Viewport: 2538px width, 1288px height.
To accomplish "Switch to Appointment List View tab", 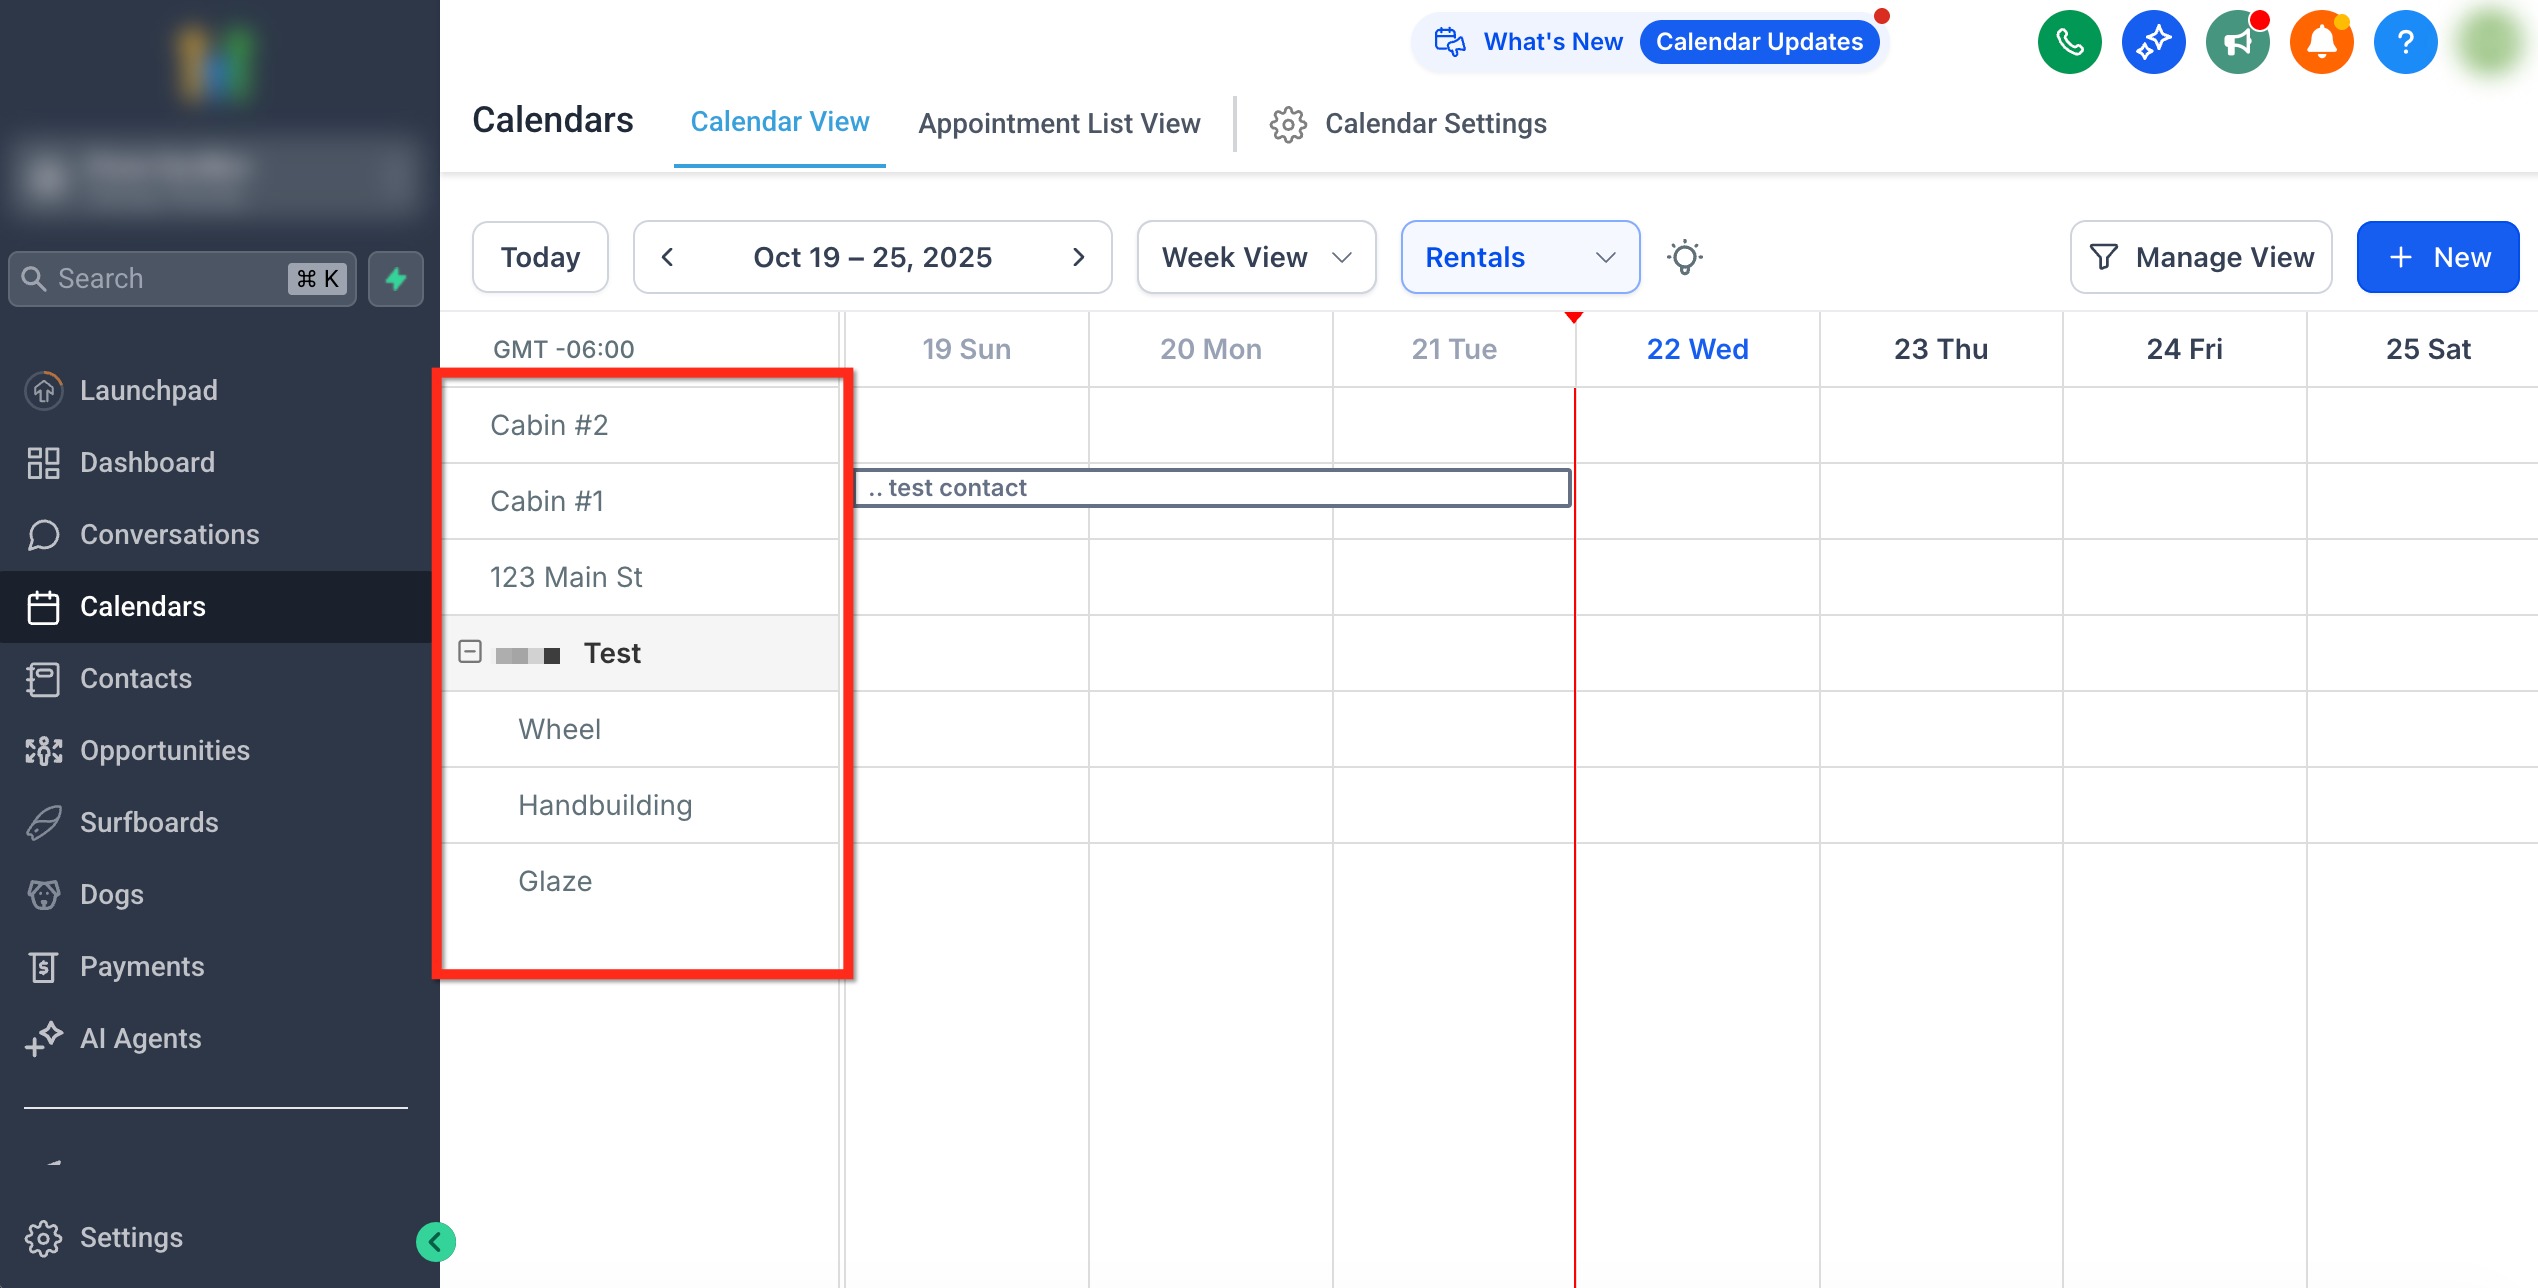I will tap(1059, 123).
